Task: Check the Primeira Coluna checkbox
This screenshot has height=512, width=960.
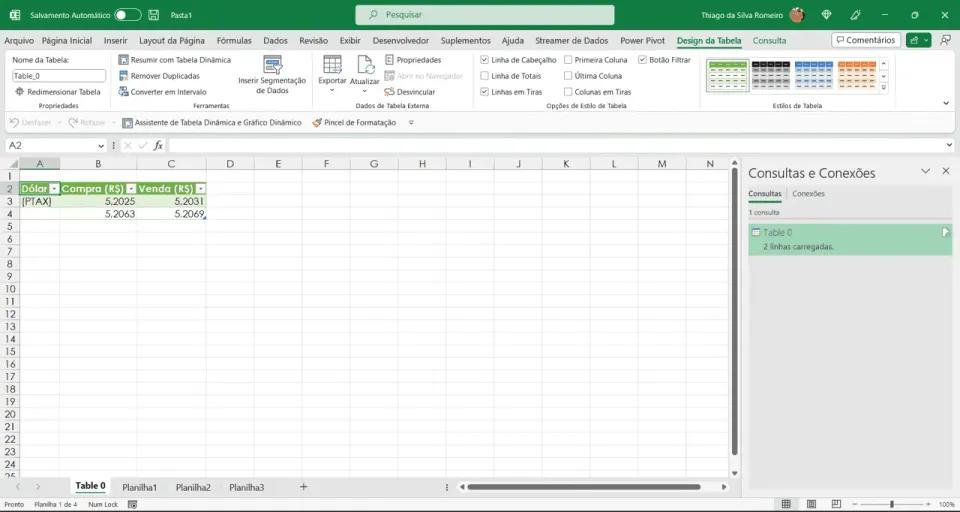Action: (x=568, y=60)
